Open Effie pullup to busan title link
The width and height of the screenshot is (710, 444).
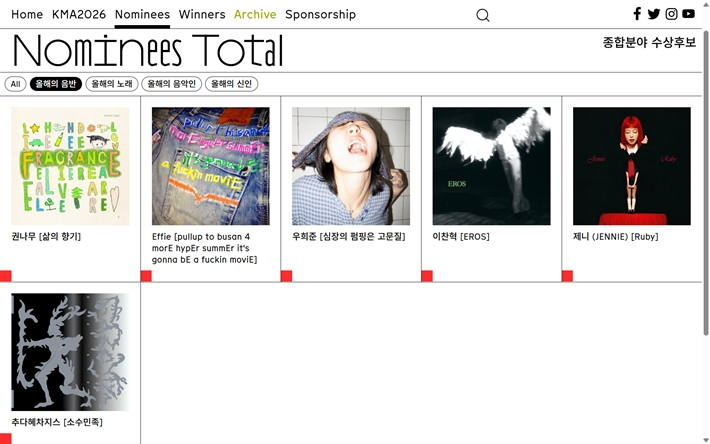[204, 248]
